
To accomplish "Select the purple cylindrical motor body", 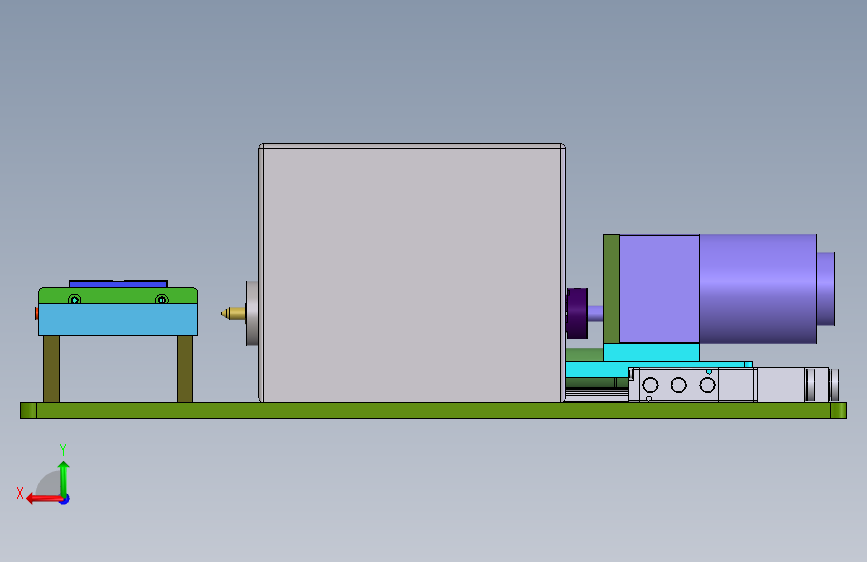I will click(758, 289).
